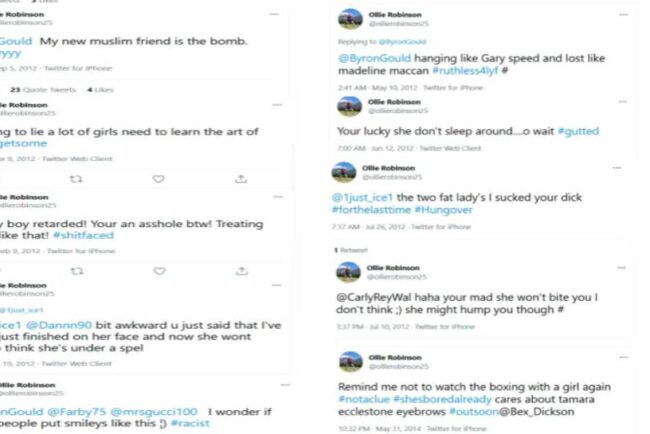Open three-dot menu on @CarlyReyWal tweet
The width and height of the screenshot is (650, 434).
(x=621, y=268)
